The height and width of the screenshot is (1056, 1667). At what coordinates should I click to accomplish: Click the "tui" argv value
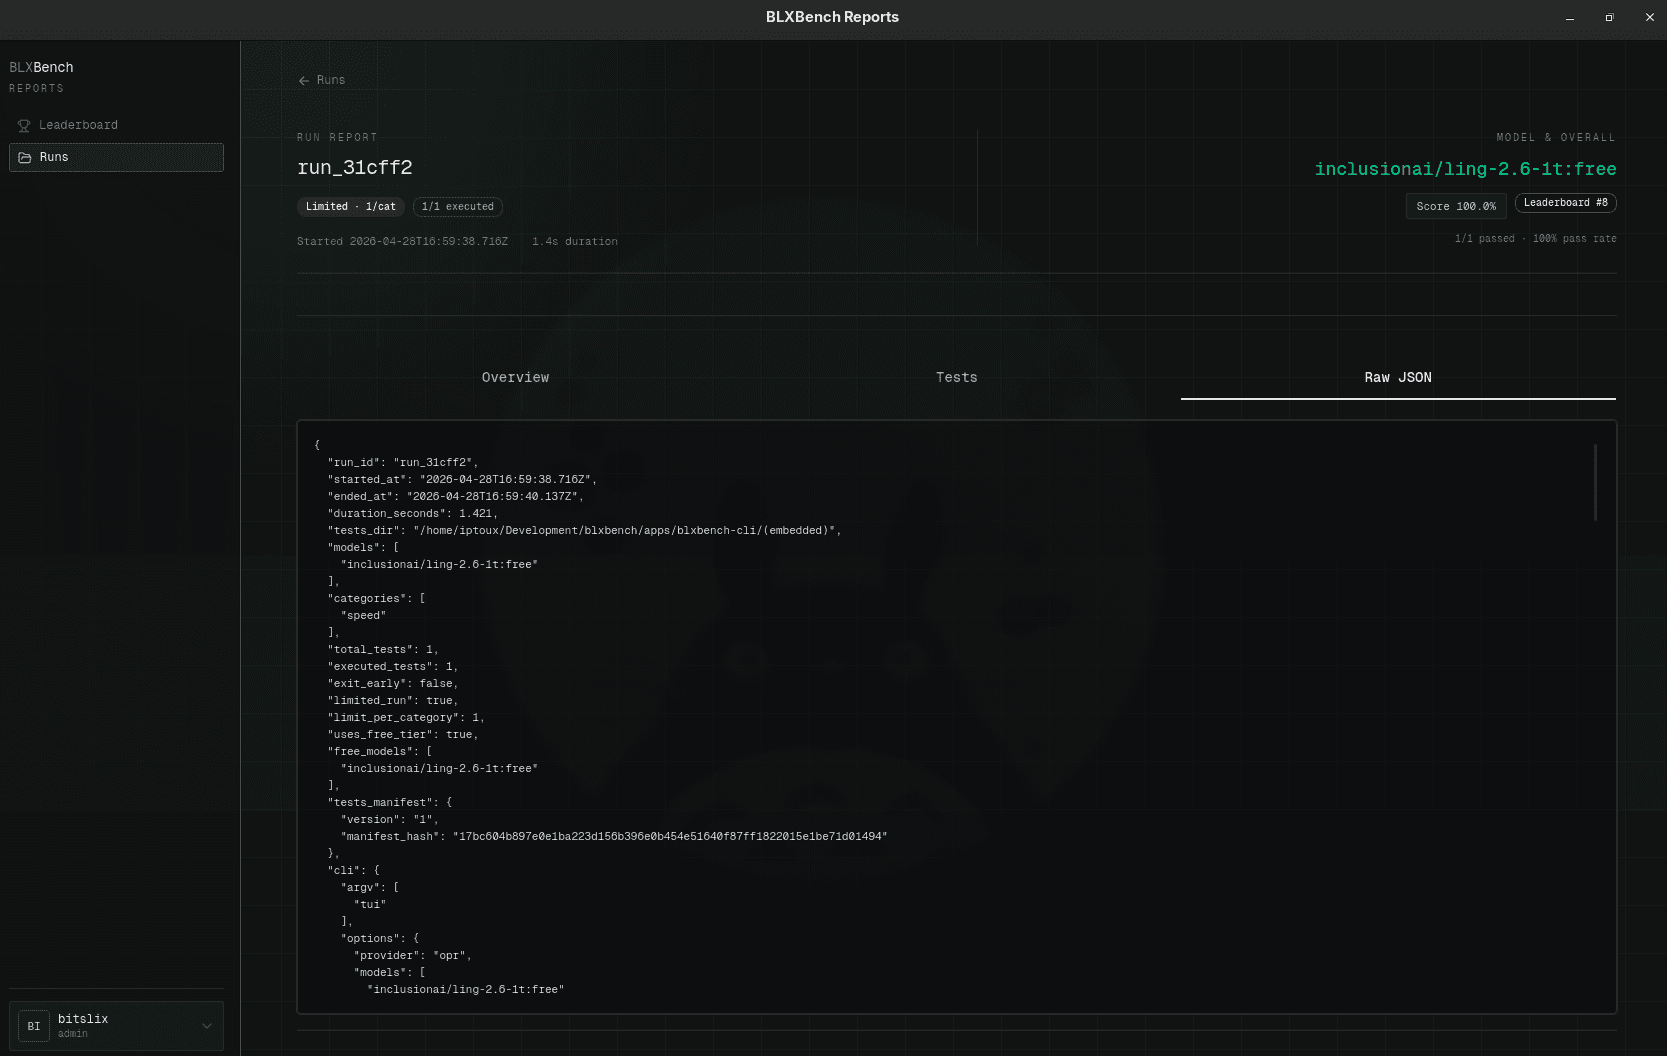point(370,905)
